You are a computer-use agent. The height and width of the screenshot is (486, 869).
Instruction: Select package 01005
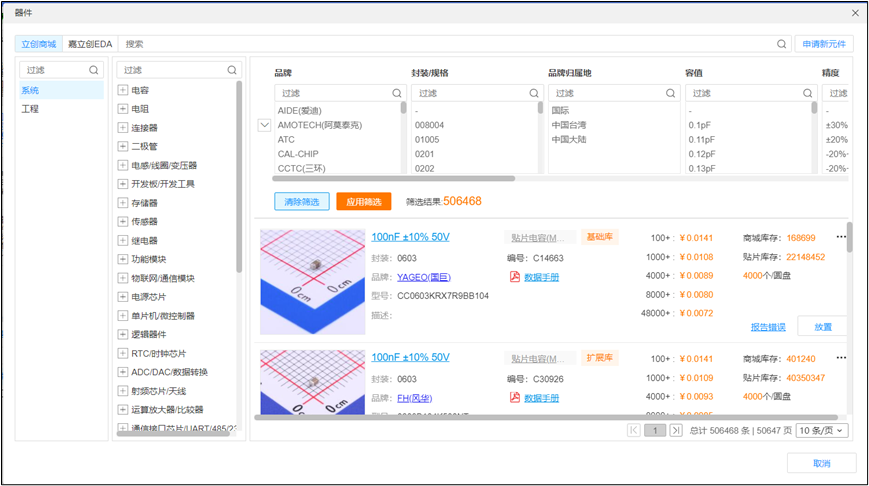pos(427,140)
